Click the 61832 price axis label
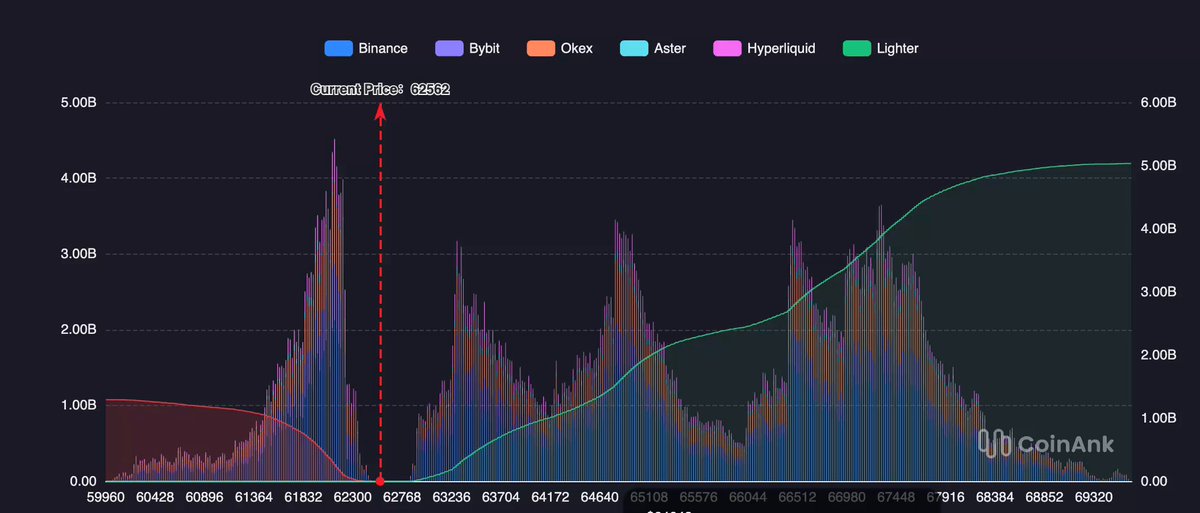Image resolution: width=1200 pixels, height=513 pixels. (303, 497)
